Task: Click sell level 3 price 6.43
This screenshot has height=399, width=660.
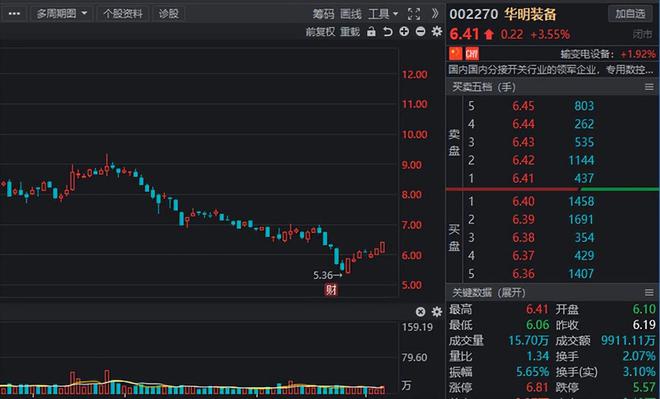Action: (523, 142)
